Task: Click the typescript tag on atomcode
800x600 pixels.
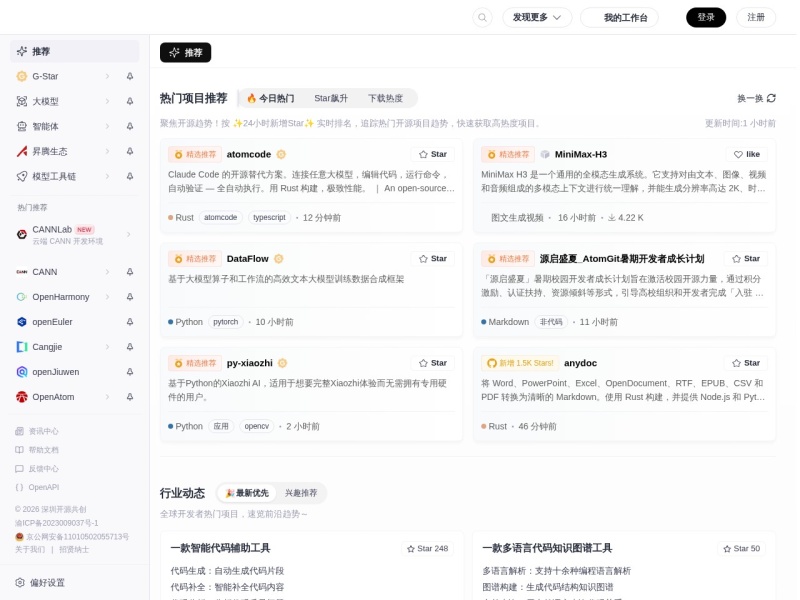Action: (x=269, y=217)
